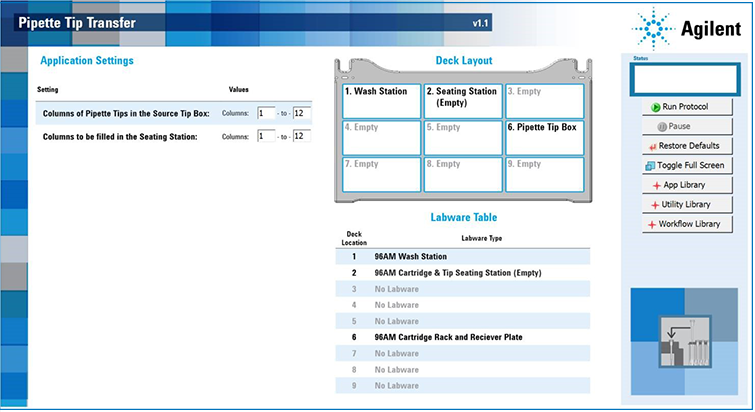Select Seating Station deck position 2
Screen dimensions: 755x412
click(x=462, y=101)
